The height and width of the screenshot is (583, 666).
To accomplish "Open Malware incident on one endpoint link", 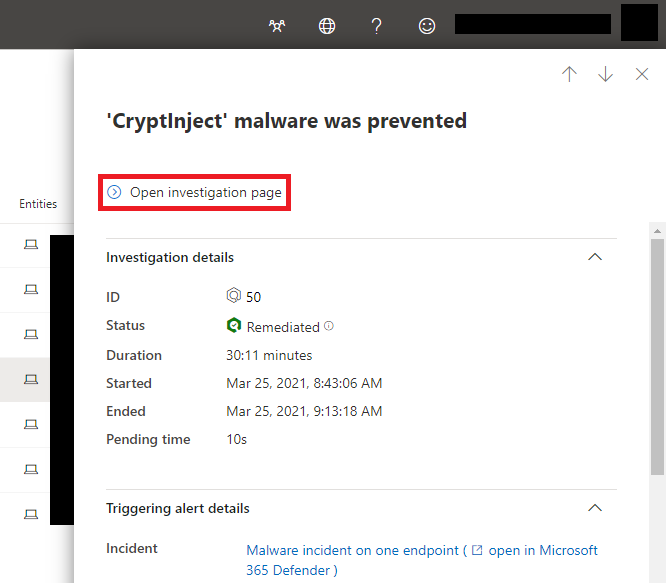I will pos(353,550).
